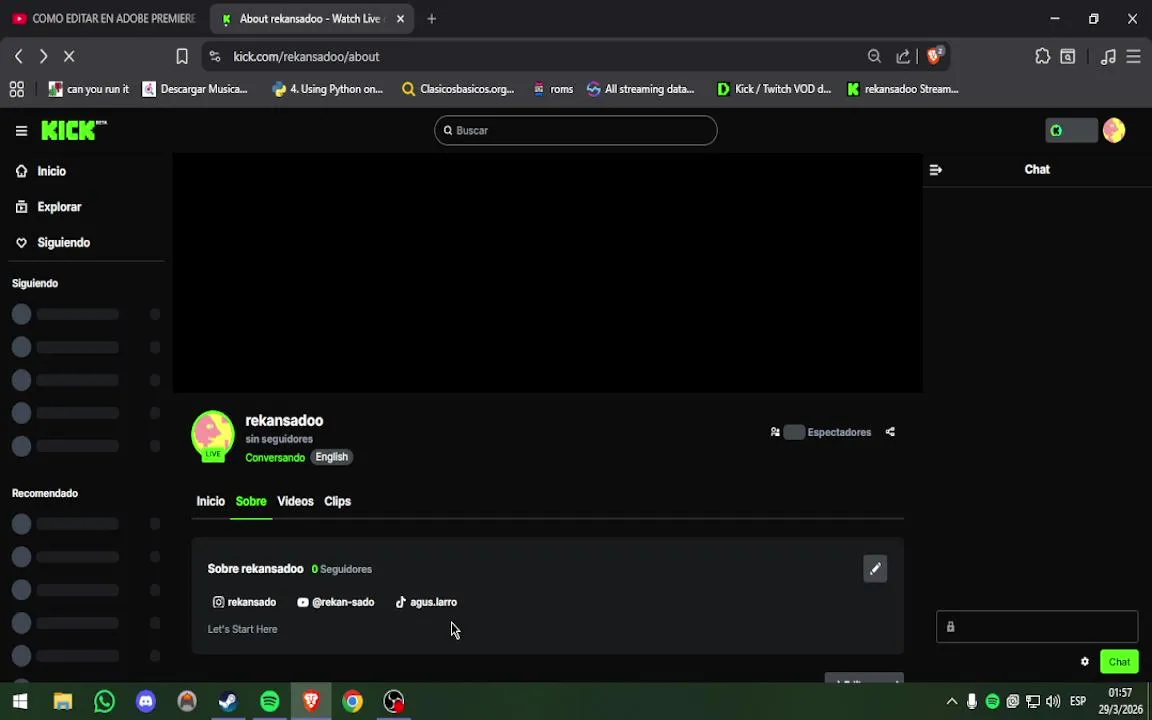Screen dimensions: 1152x720
Task: Go forward with the browser forward arrow
Action: coord(43,57)
